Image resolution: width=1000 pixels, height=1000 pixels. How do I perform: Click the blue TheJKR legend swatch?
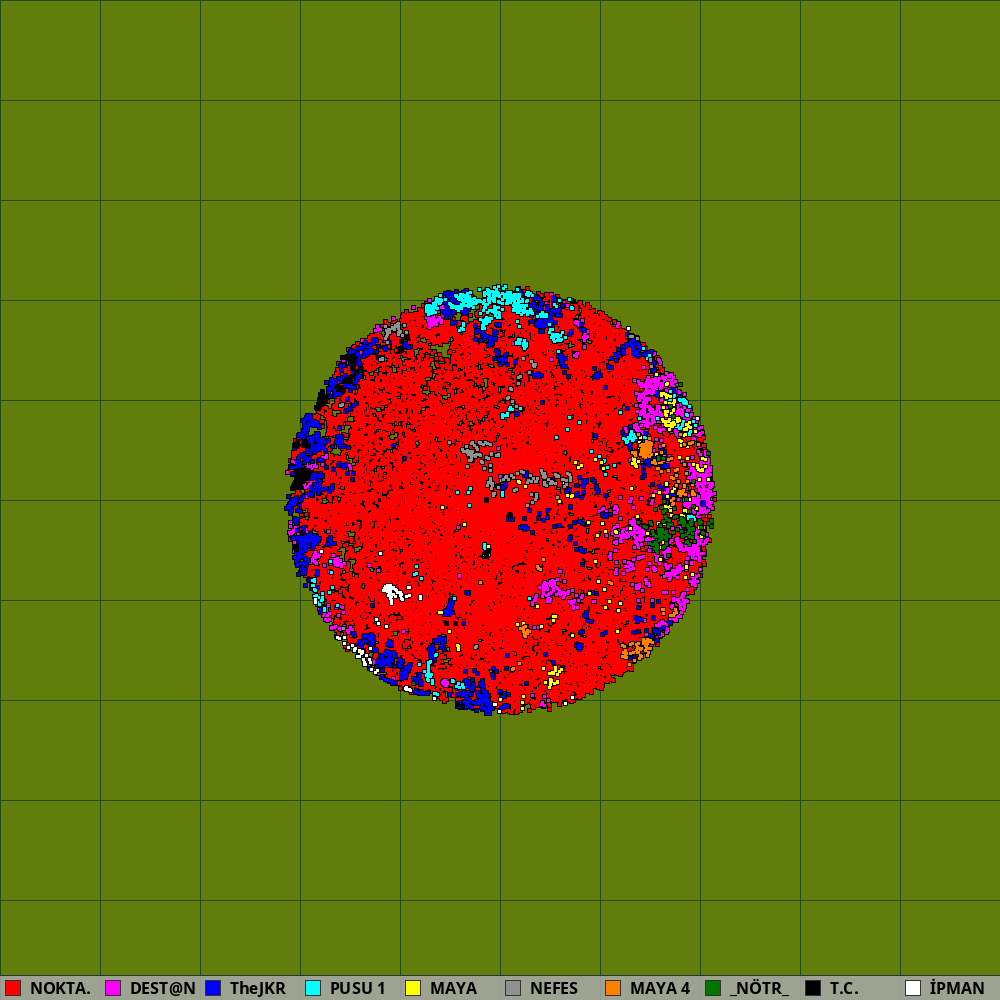coord(213,988)
